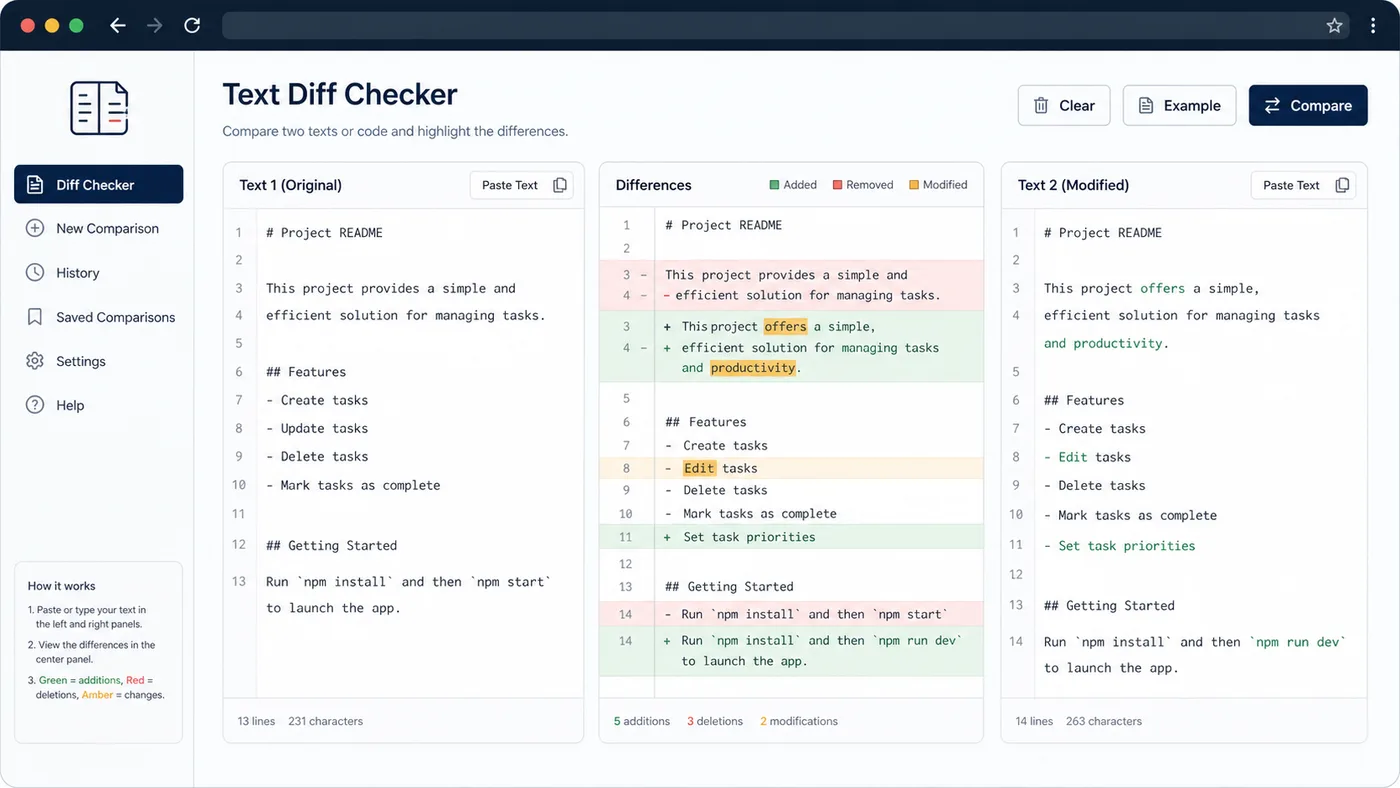Click '- Set task priorities' in Text 2
Viewport: 1400px width, 788px height.
point(1119,546)
